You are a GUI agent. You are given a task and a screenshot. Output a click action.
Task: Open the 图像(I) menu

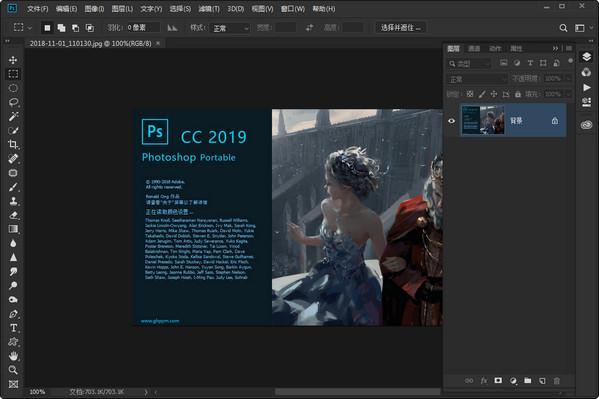[94, 8]
